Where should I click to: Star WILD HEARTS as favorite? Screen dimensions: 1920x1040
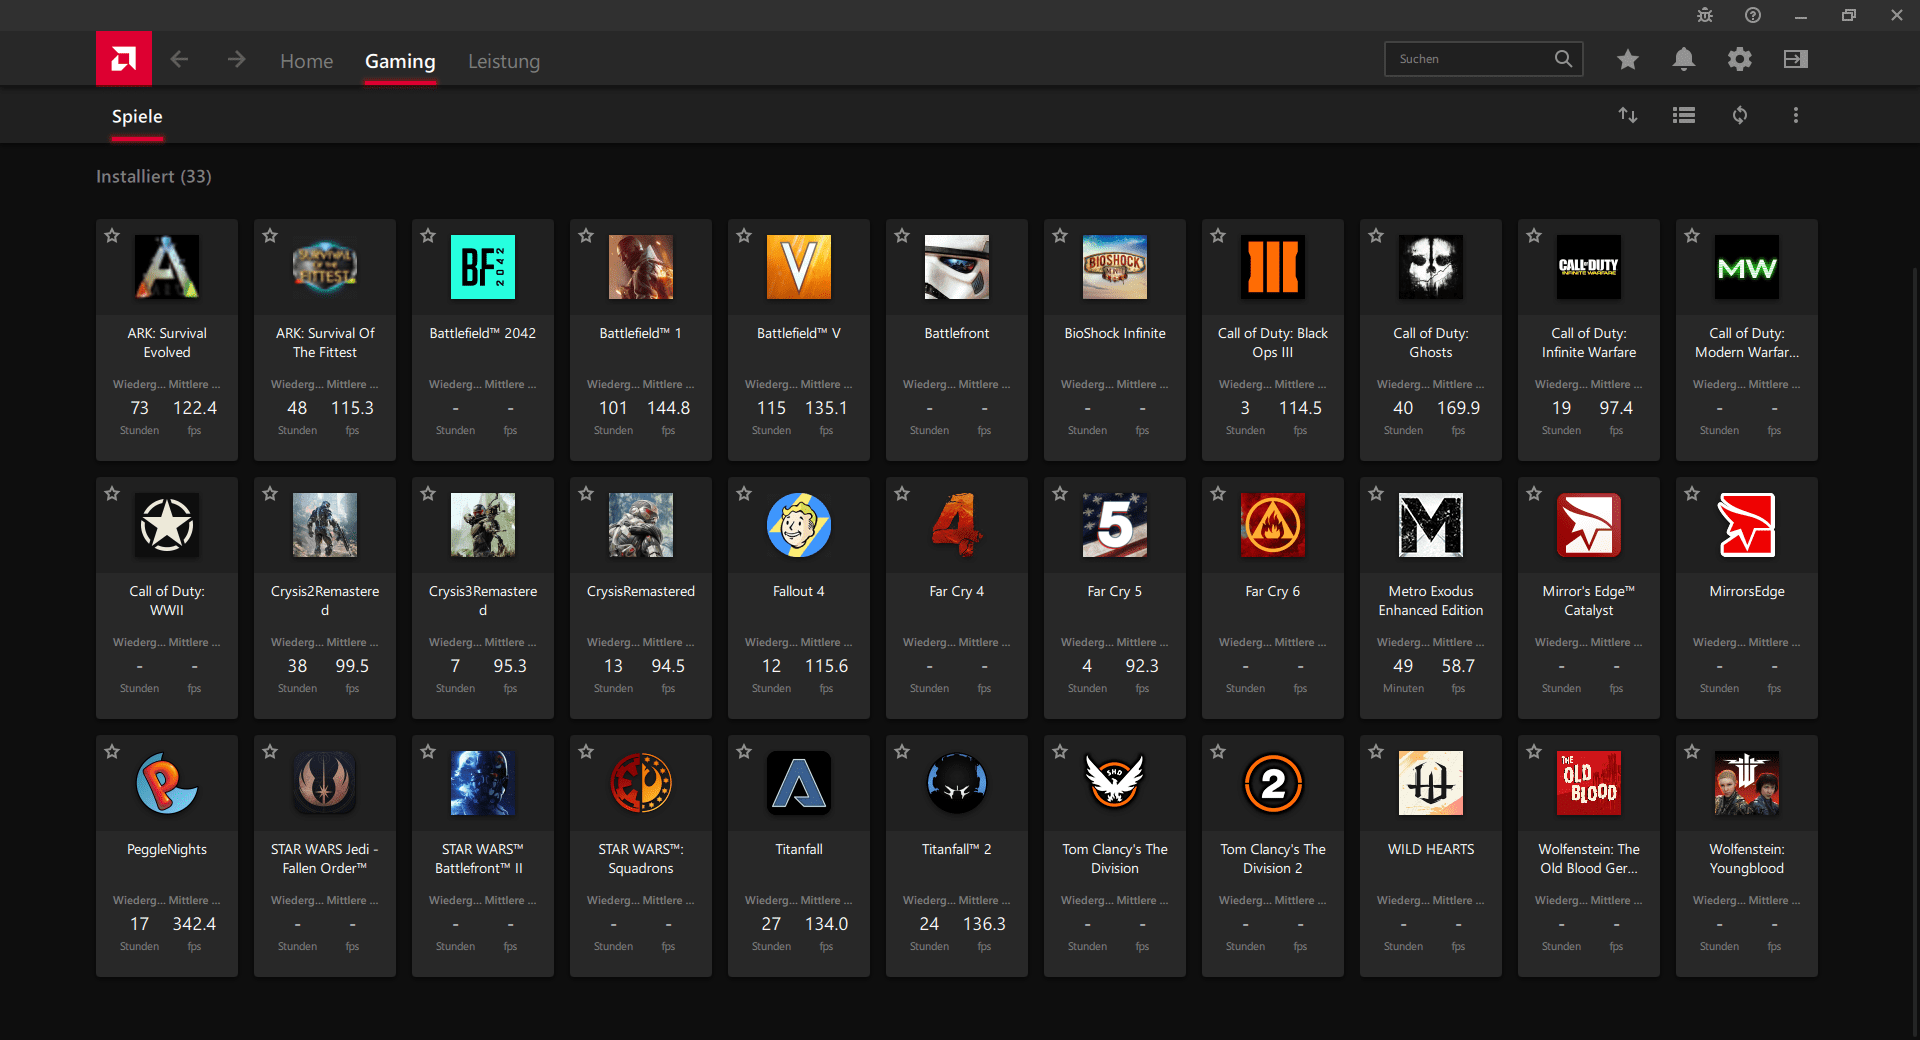click(1376, 752)
